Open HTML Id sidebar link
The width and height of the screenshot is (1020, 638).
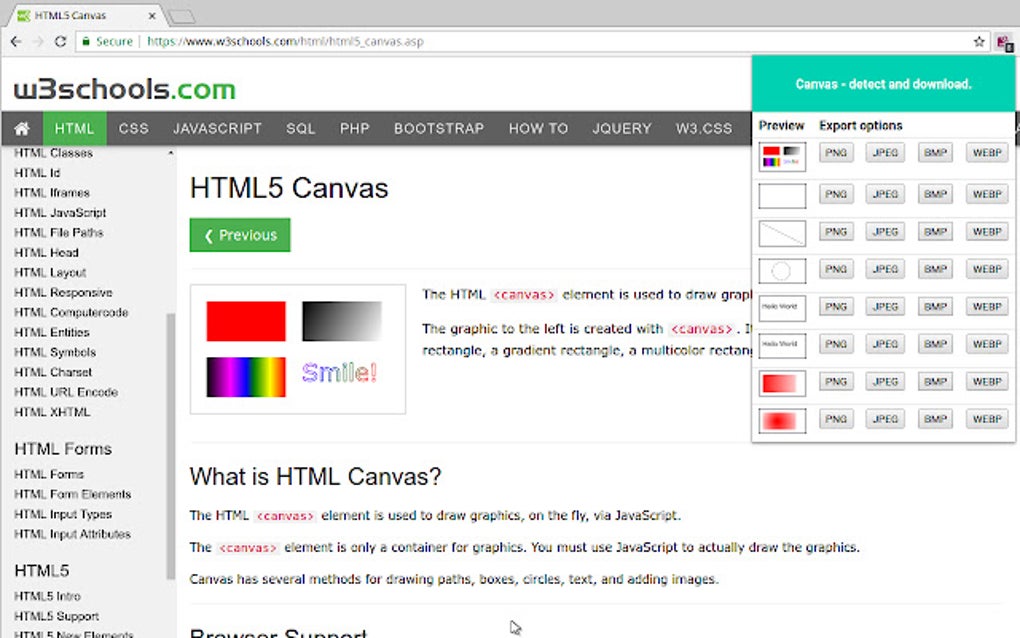[37, 173]
